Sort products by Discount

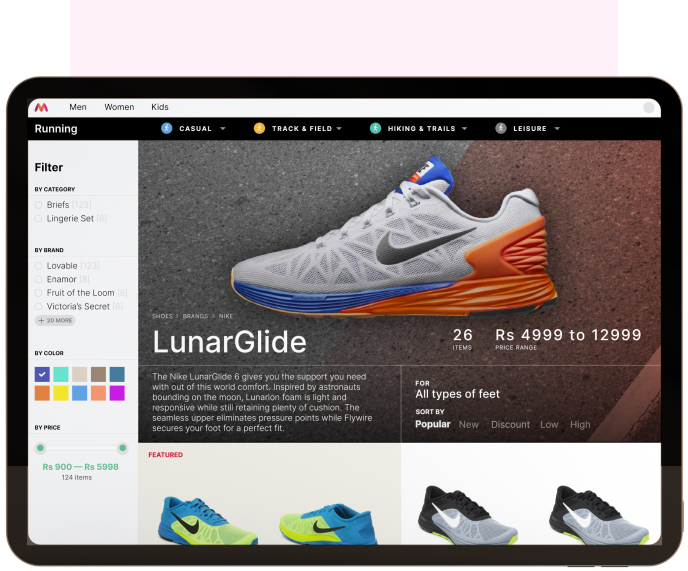coord(510,425)
